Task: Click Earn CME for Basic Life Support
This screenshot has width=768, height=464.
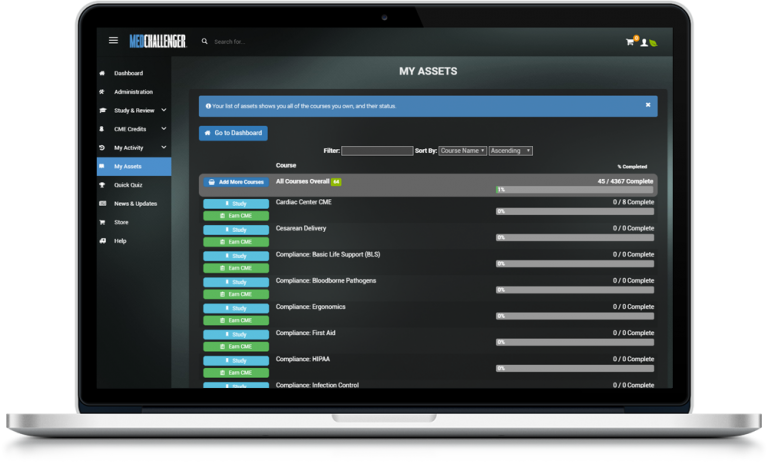Action: click(x=236, y=269)
